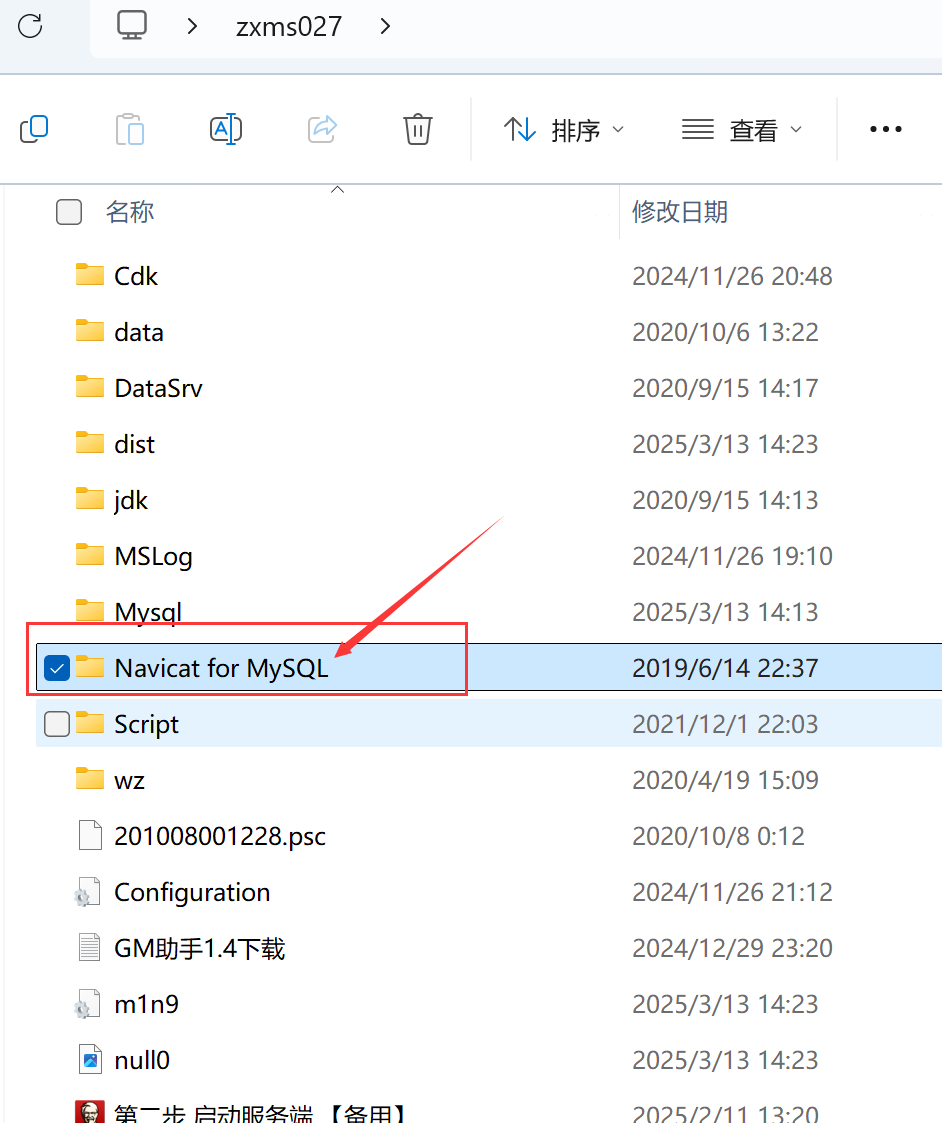Check the box next to Script folder

coord(57,724)
